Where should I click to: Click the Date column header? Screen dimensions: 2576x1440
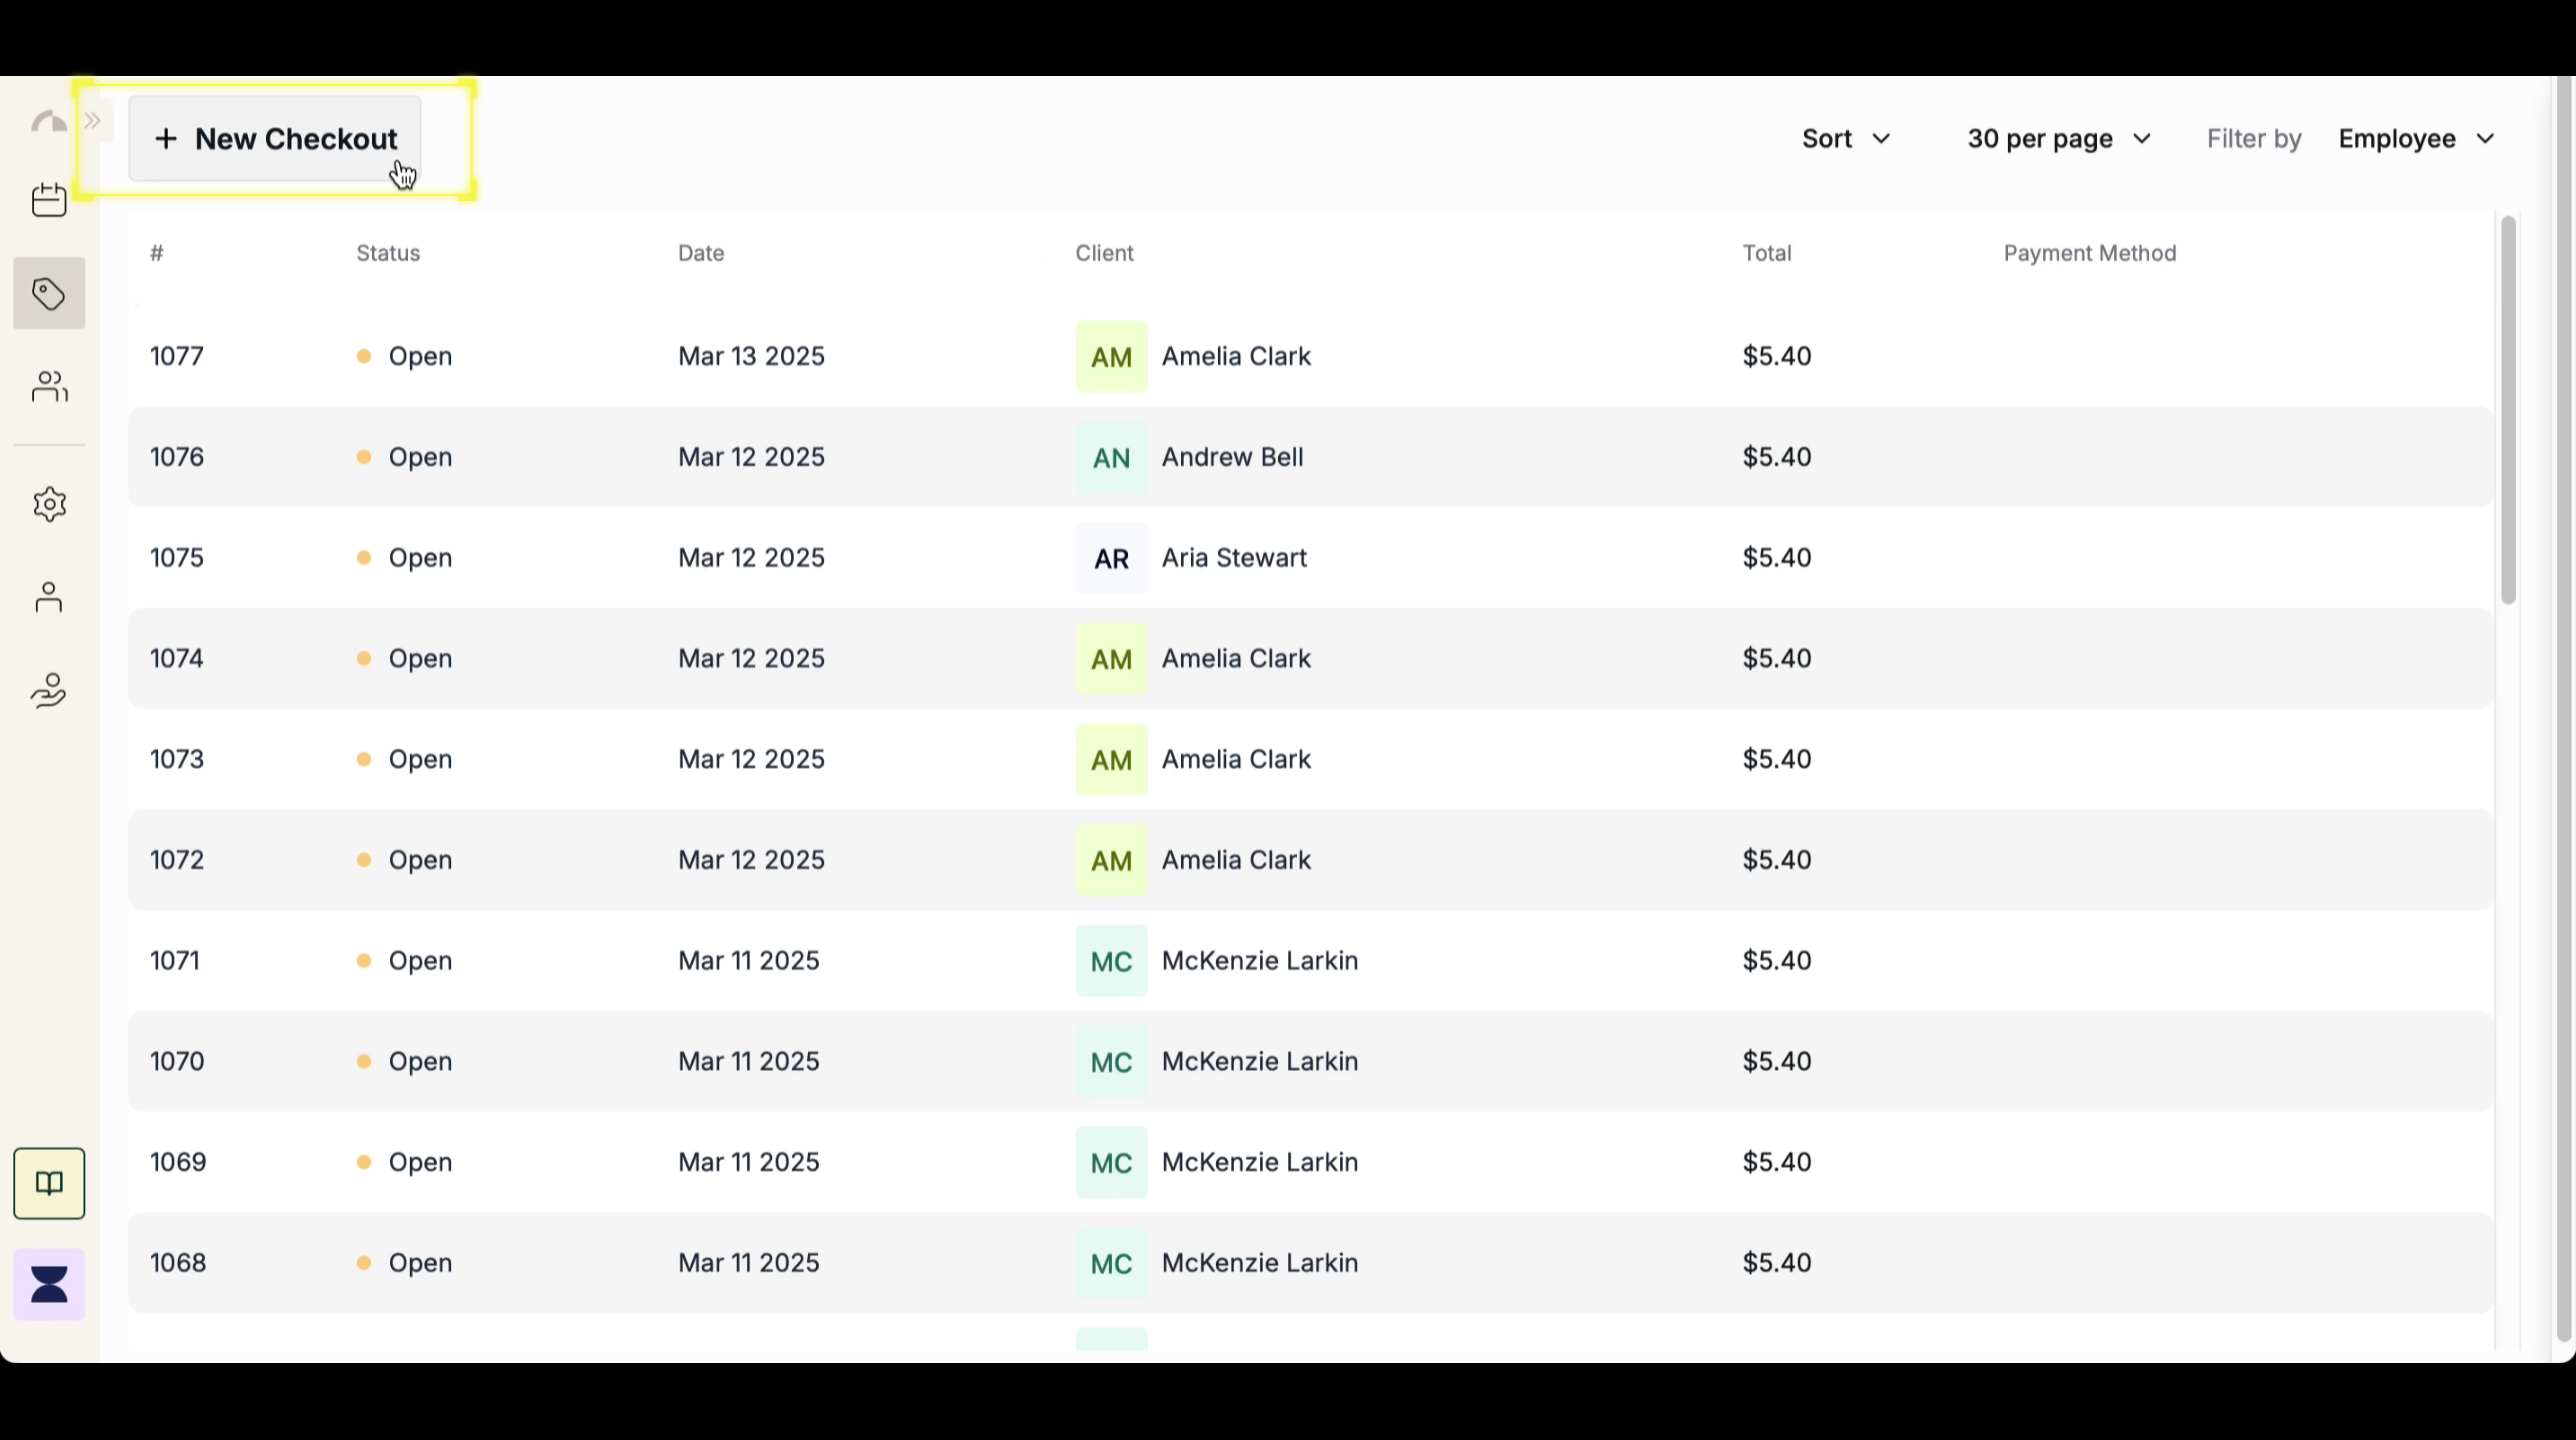coord(700,253)
